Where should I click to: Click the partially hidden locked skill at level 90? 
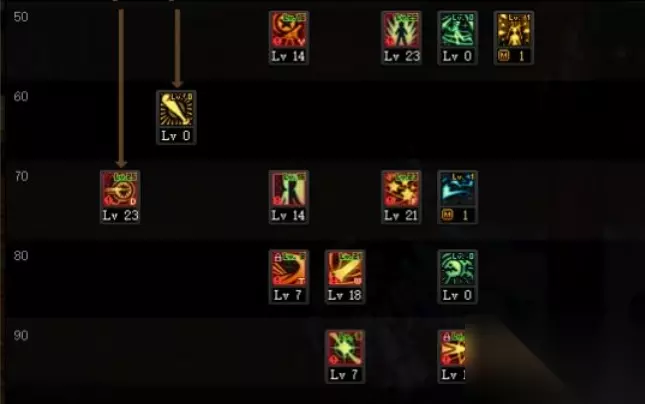tap(452, 348)
